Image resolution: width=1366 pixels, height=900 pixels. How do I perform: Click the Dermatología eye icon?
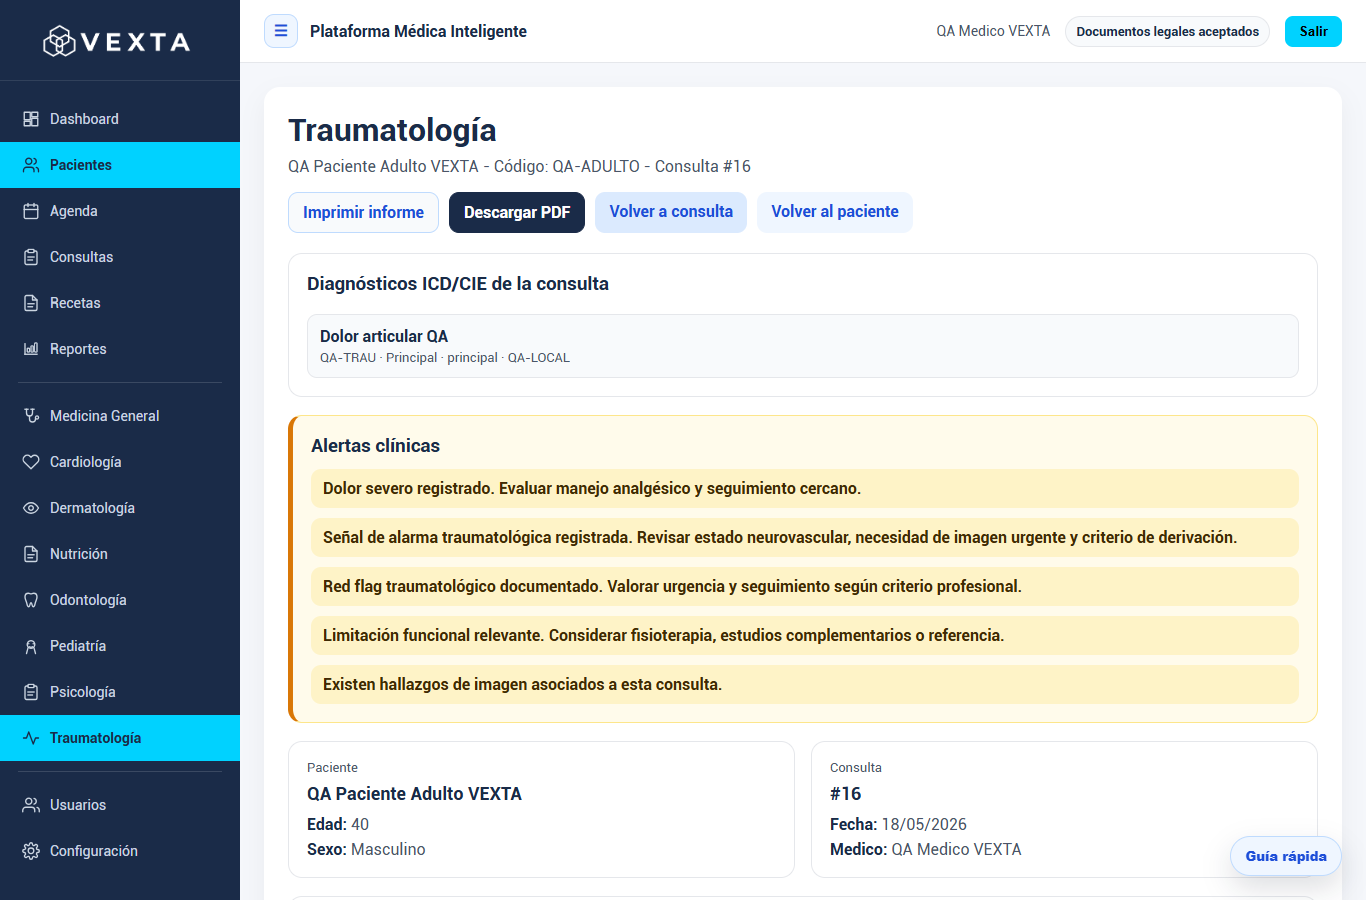point(31,508)
